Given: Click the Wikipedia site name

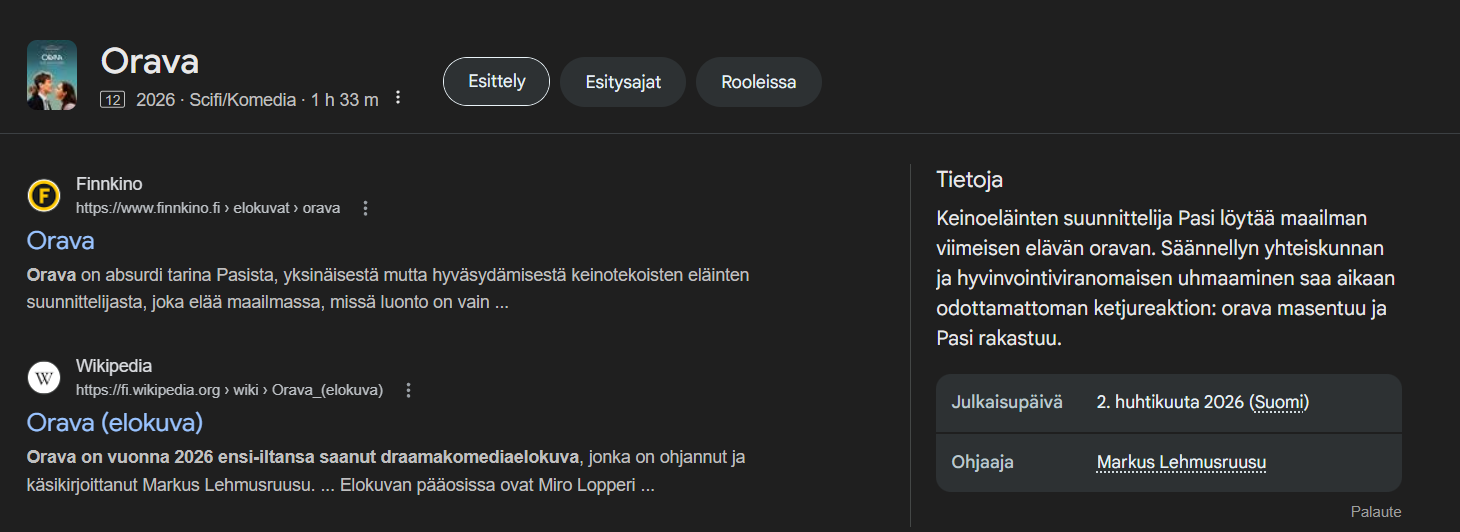Looking at the screenshot, I should pyautogui.click(x=114, y=366).
